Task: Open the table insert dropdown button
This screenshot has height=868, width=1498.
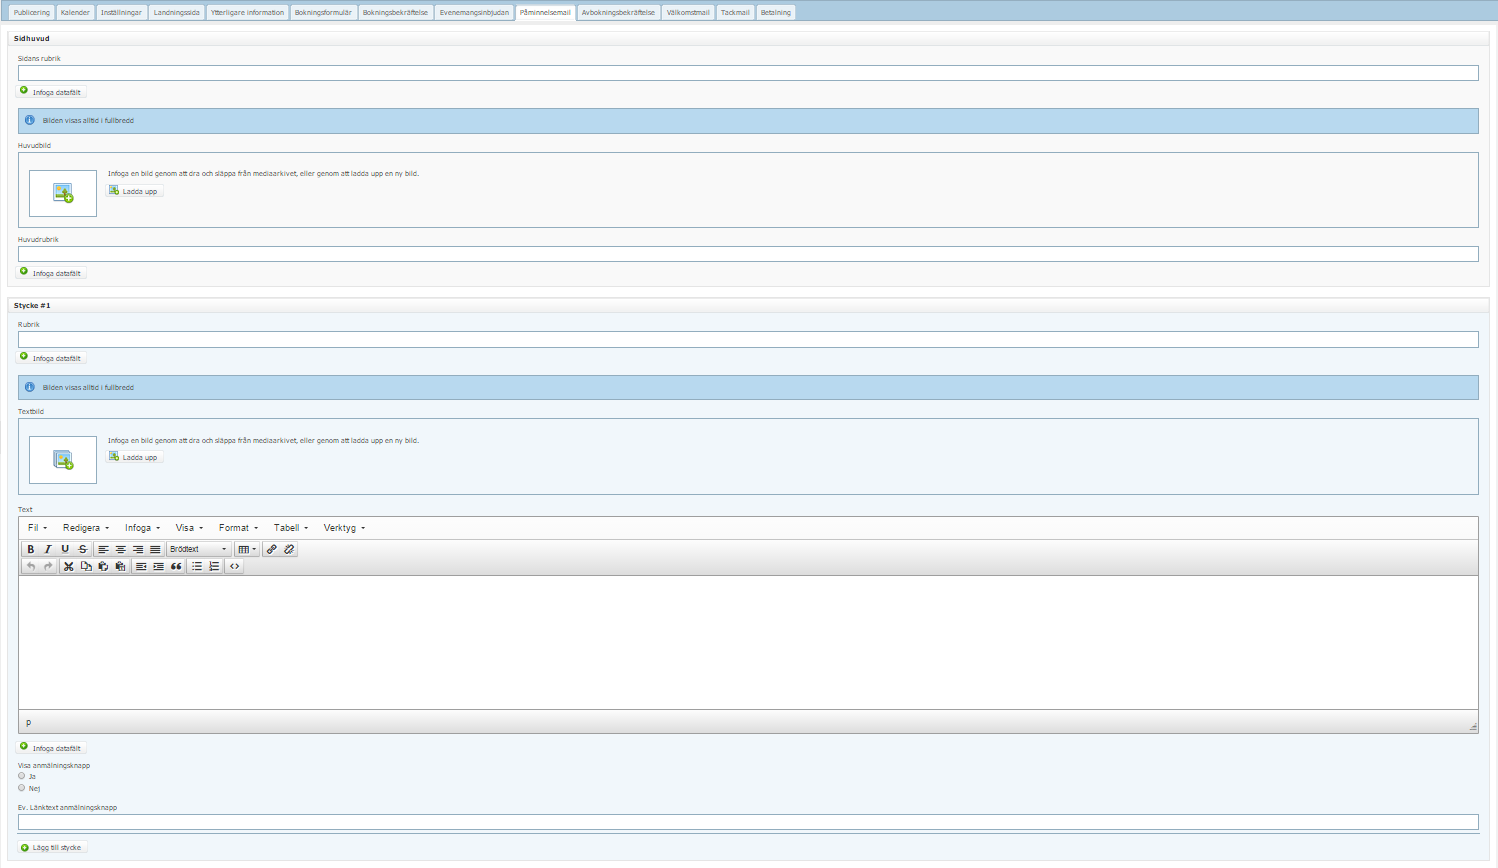Action: click(247, 549)
